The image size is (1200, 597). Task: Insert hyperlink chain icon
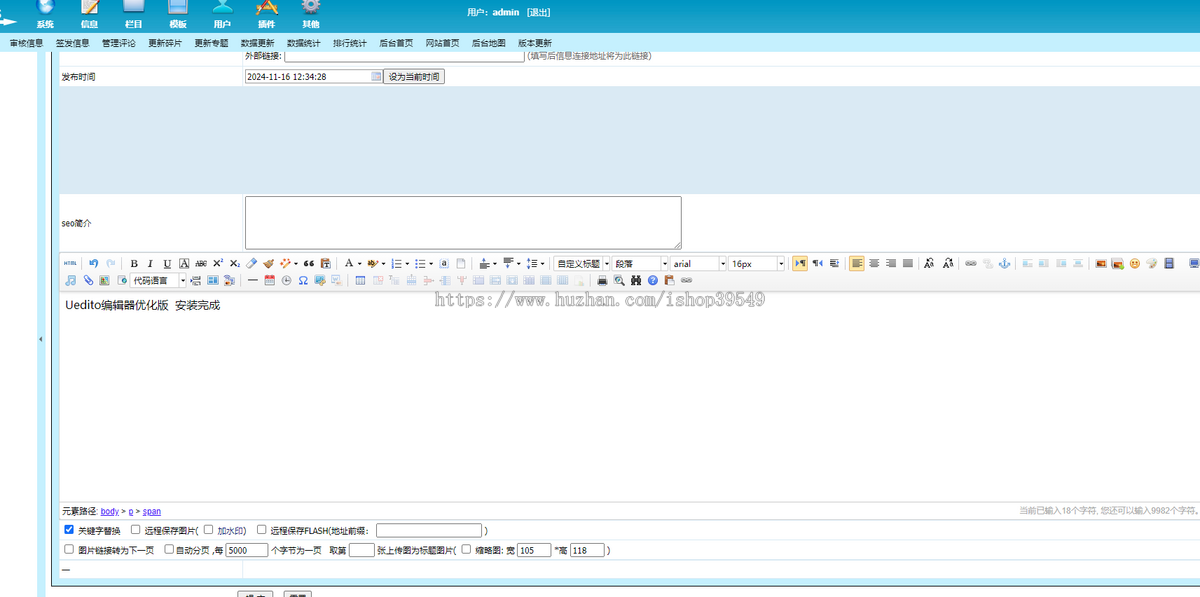click(970, 263)
